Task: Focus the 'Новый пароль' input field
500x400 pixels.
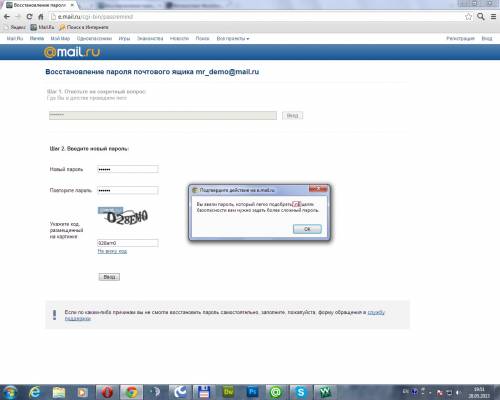Action: pos(128,169)
